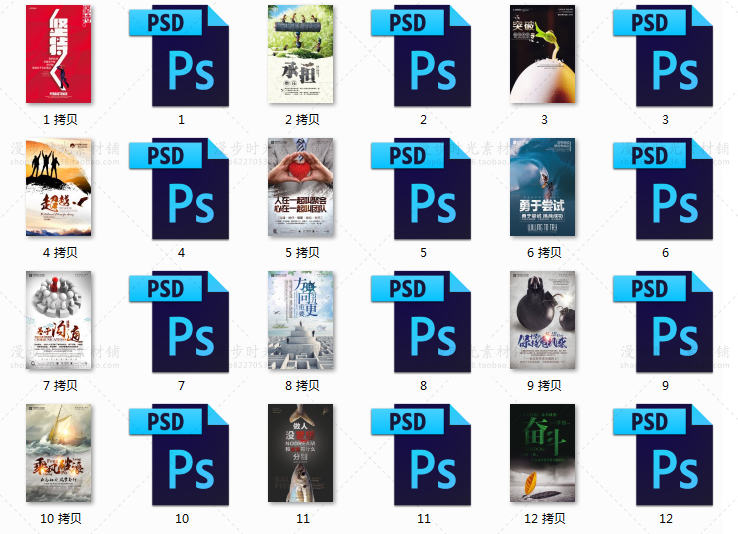Click the PSD file icon labeled 7
This screenshot has height=534, width=738.
tap(181, 321)
